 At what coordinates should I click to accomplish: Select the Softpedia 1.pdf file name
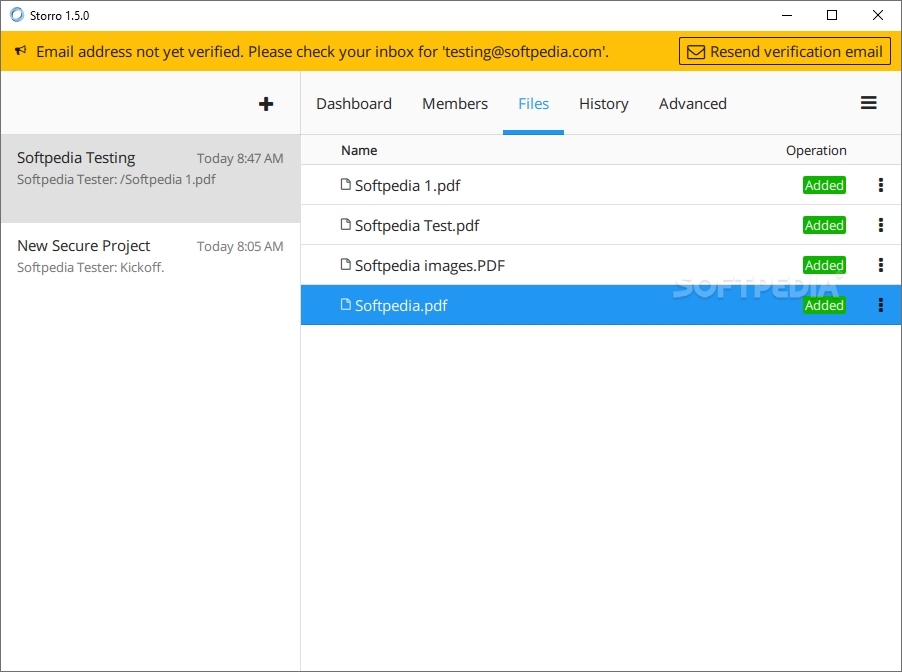[407, 186]
